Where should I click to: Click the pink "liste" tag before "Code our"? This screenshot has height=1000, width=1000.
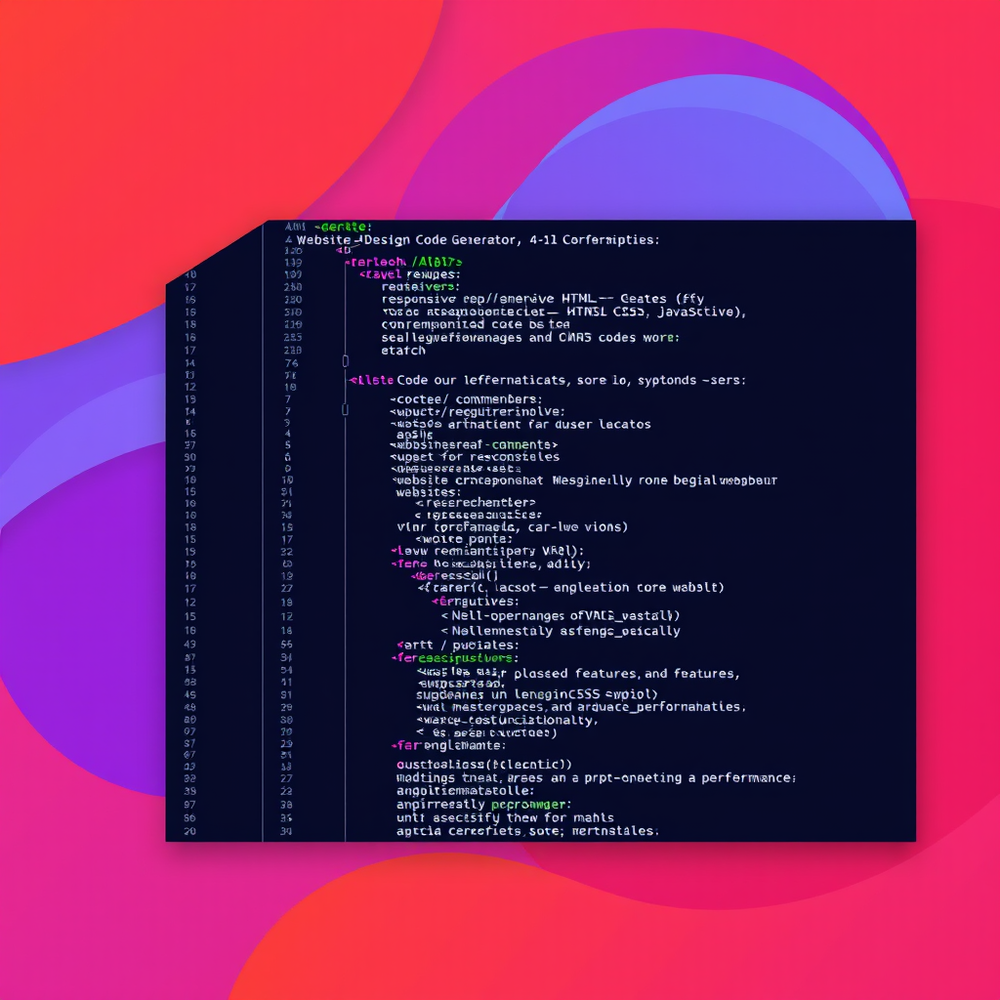(372, 380)
